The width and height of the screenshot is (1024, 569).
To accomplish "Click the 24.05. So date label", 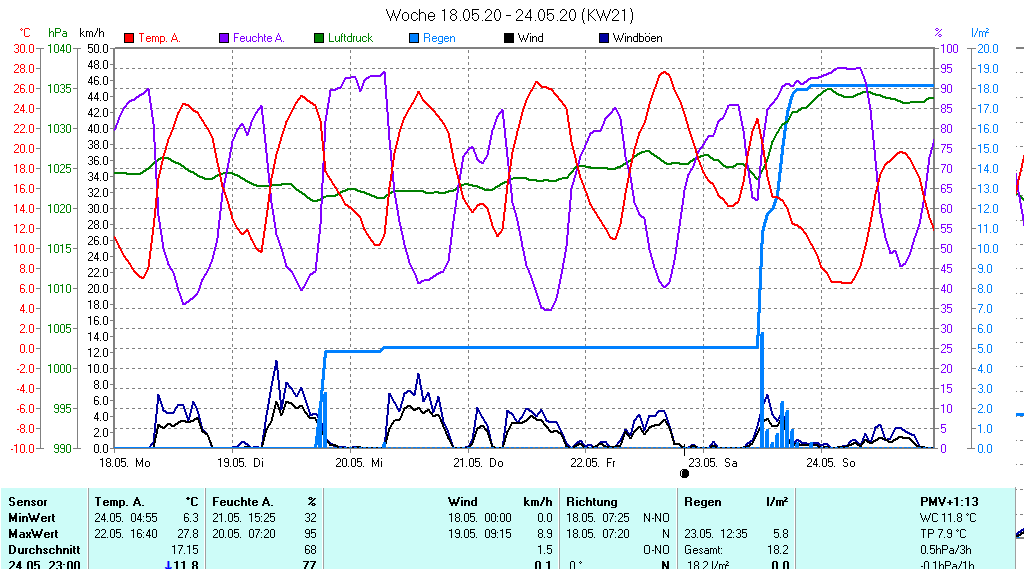I will (829, 463).
